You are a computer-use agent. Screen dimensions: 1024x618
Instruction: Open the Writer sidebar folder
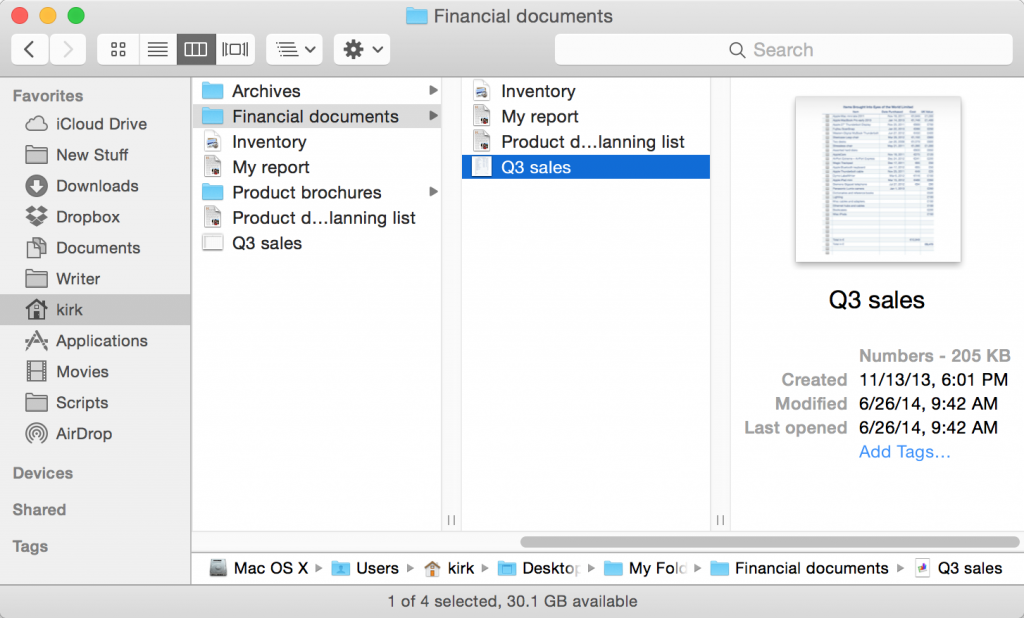pyautogui.click(x=95, y=279)
